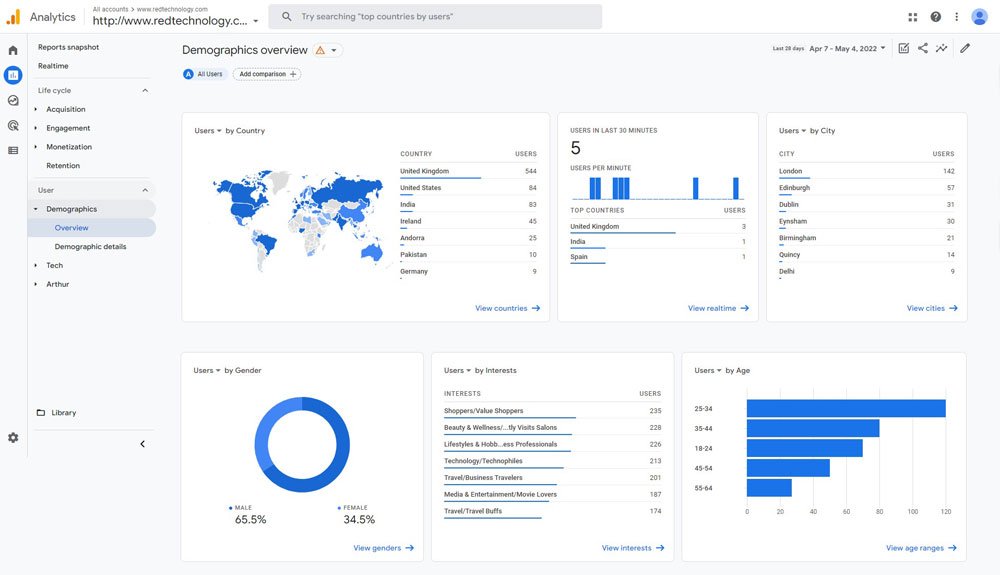The width and height of the screenshot is (1000, 575).
Task: Click the Google Analytics logo
Action: point(13,17)
